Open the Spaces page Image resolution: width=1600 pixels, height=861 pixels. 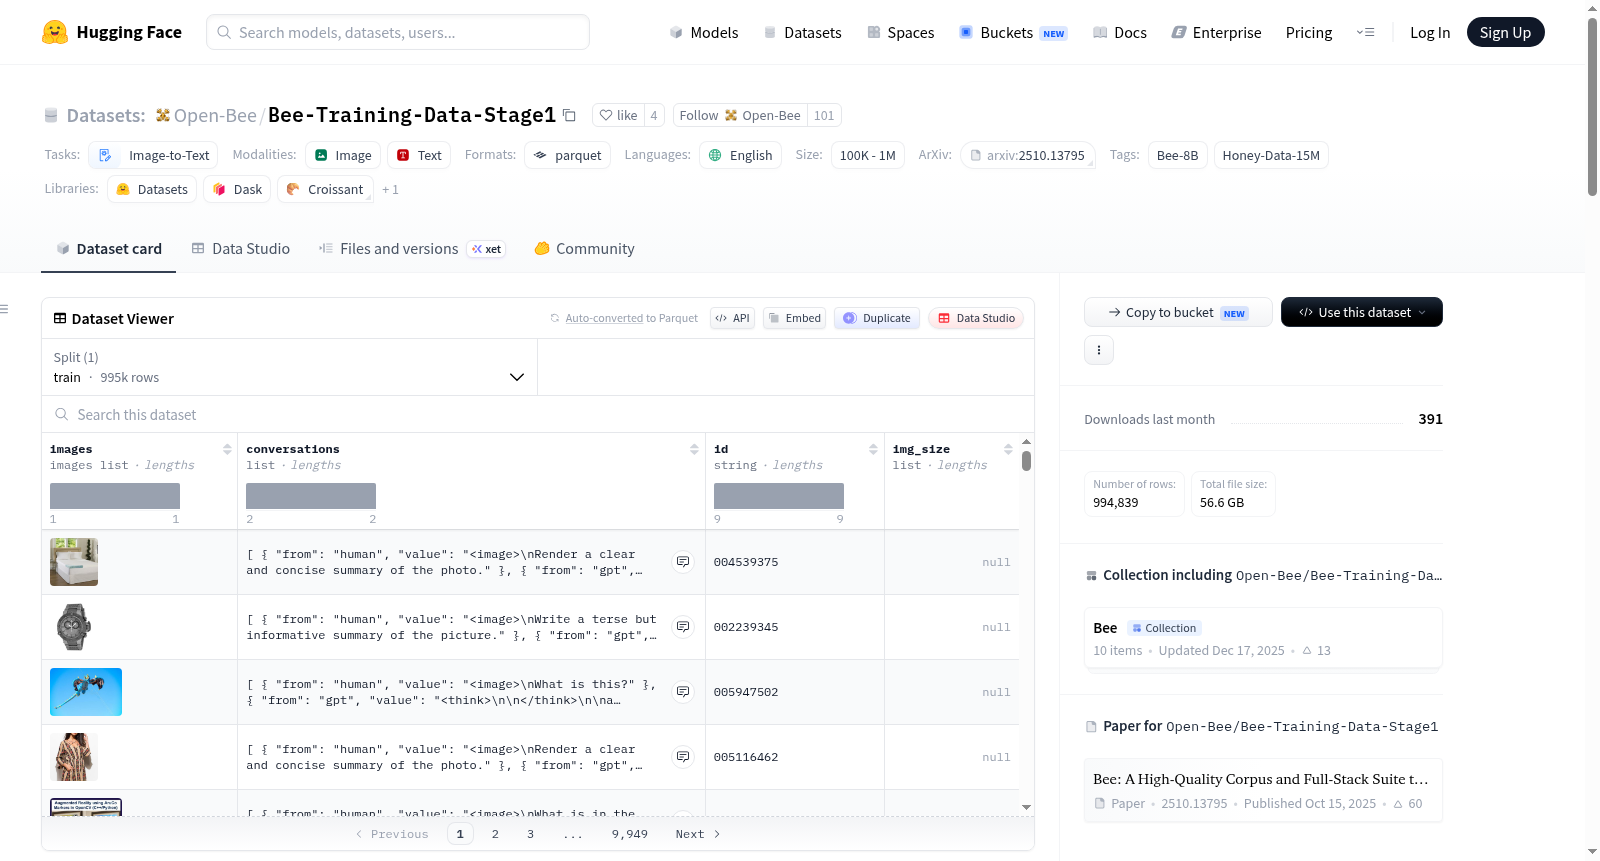pyautogui.click(x=901, y=32)
